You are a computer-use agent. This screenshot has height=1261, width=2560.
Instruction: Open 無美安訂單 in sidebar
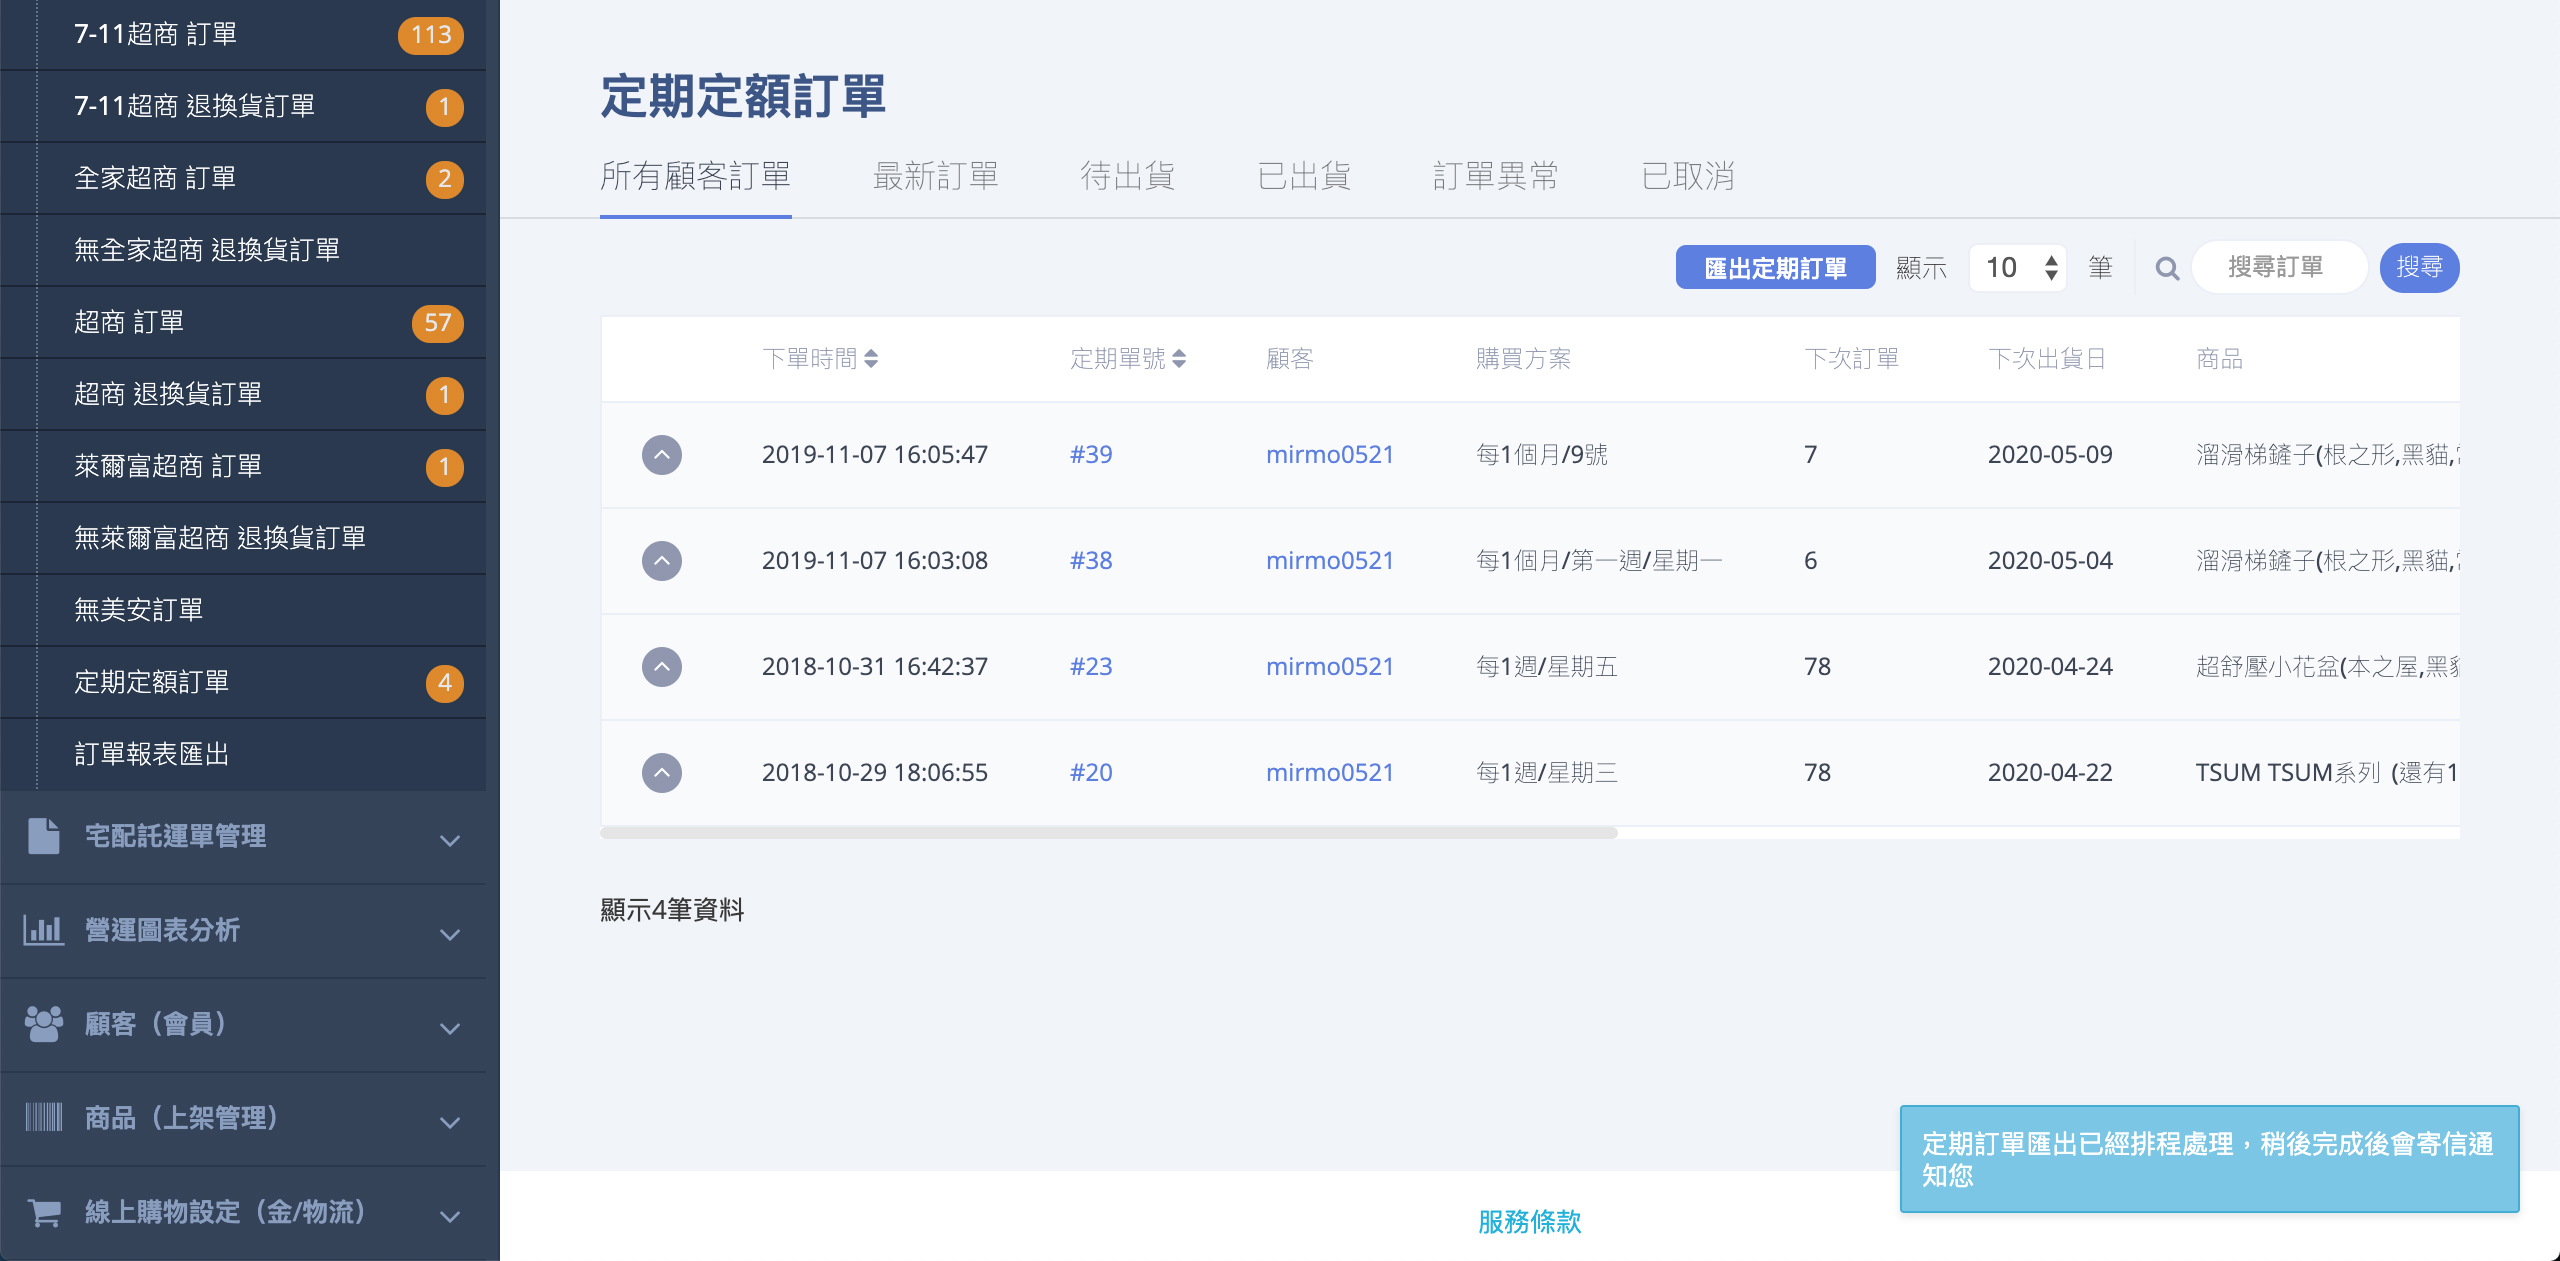pos(243,611)
